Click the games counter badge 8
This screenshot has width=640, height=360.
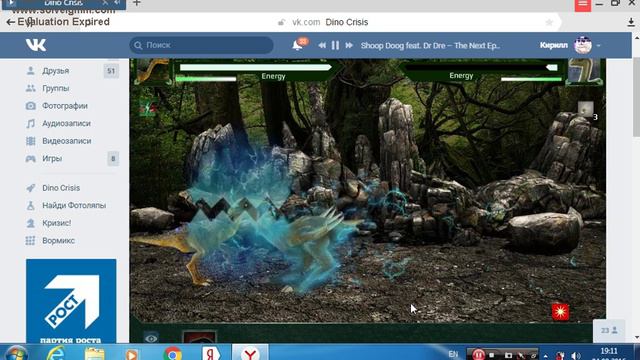113,158
